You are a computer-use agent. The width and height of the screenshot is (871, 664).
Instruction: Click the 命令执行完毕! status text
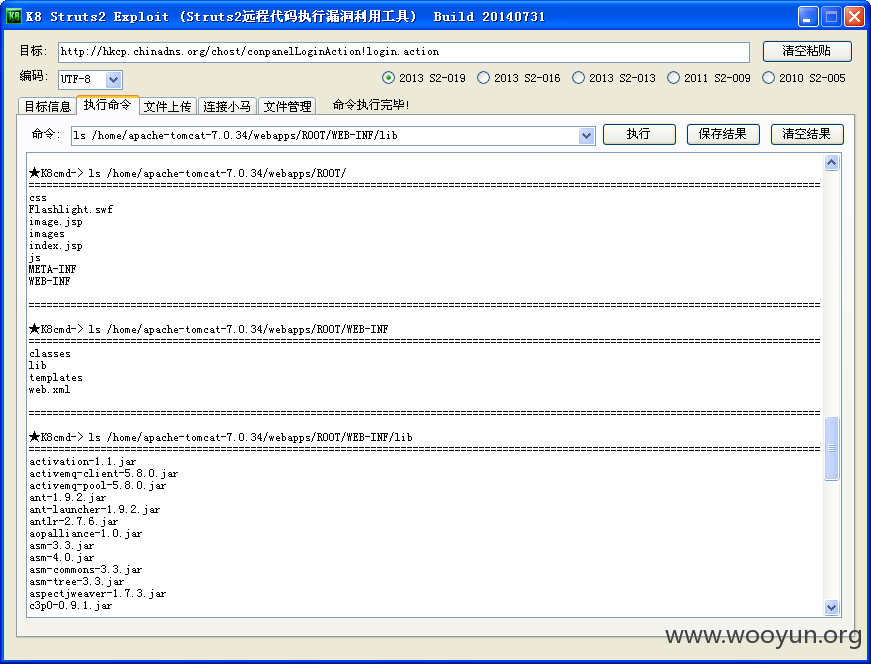point(371,105)
